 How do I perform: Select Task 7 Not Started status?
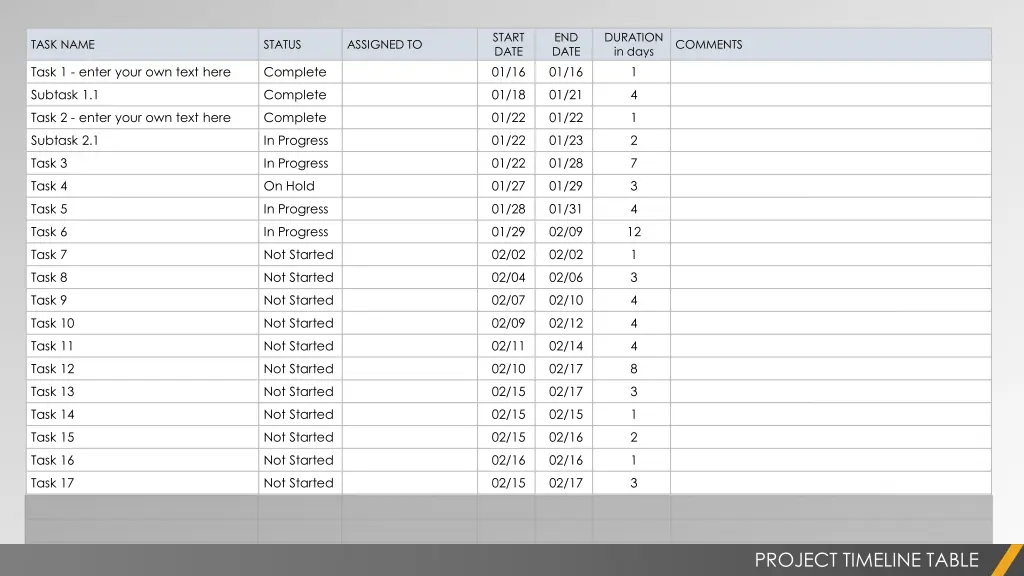(x=298, y=255)
